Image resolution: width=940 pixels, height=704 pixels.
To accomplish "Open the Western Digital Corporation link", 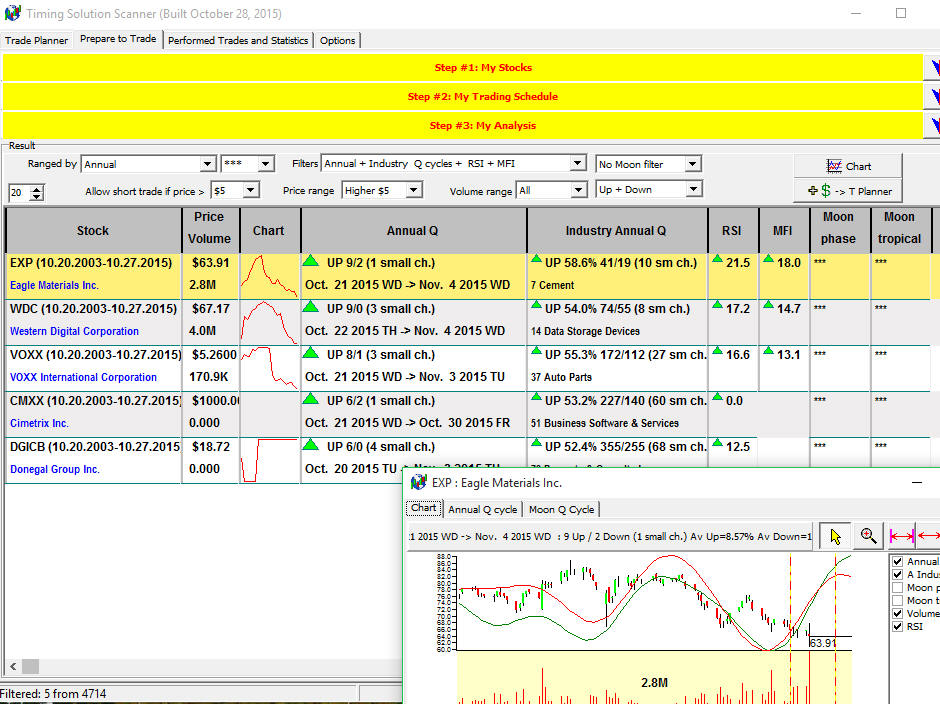I will click(x=74, y=331).
